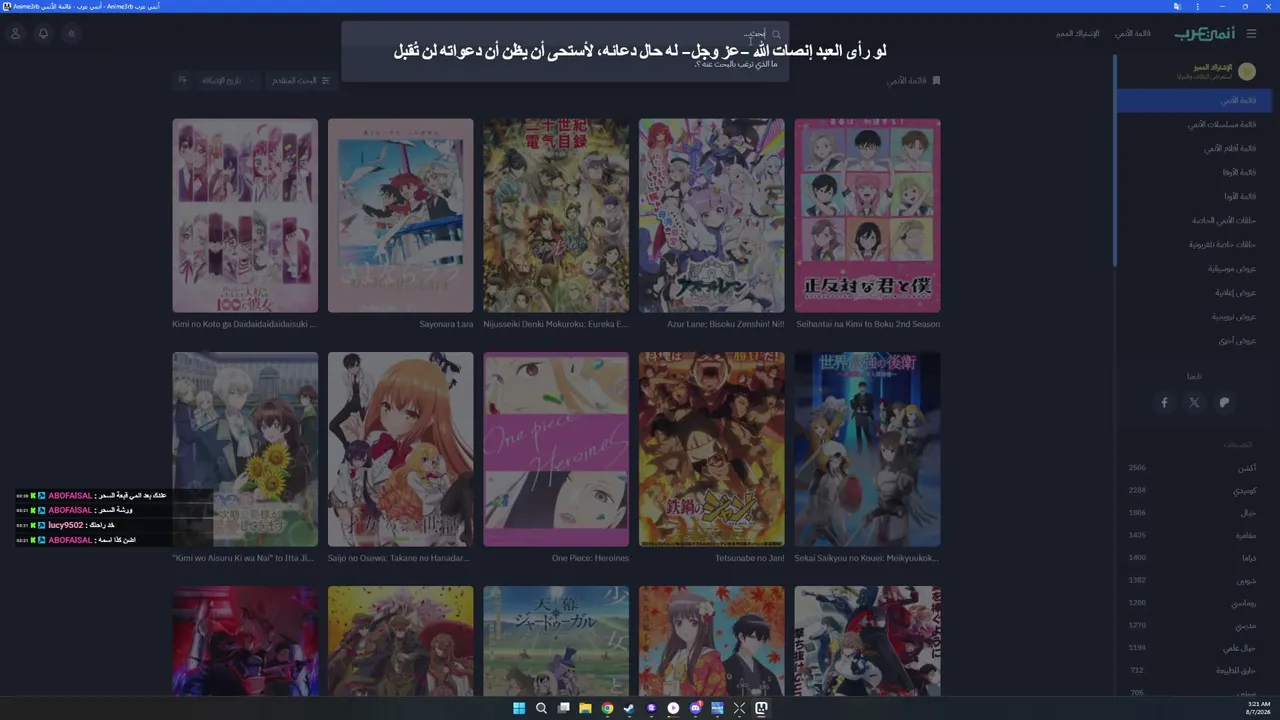Click the Anime3rb site logo

pos(1205,33)
